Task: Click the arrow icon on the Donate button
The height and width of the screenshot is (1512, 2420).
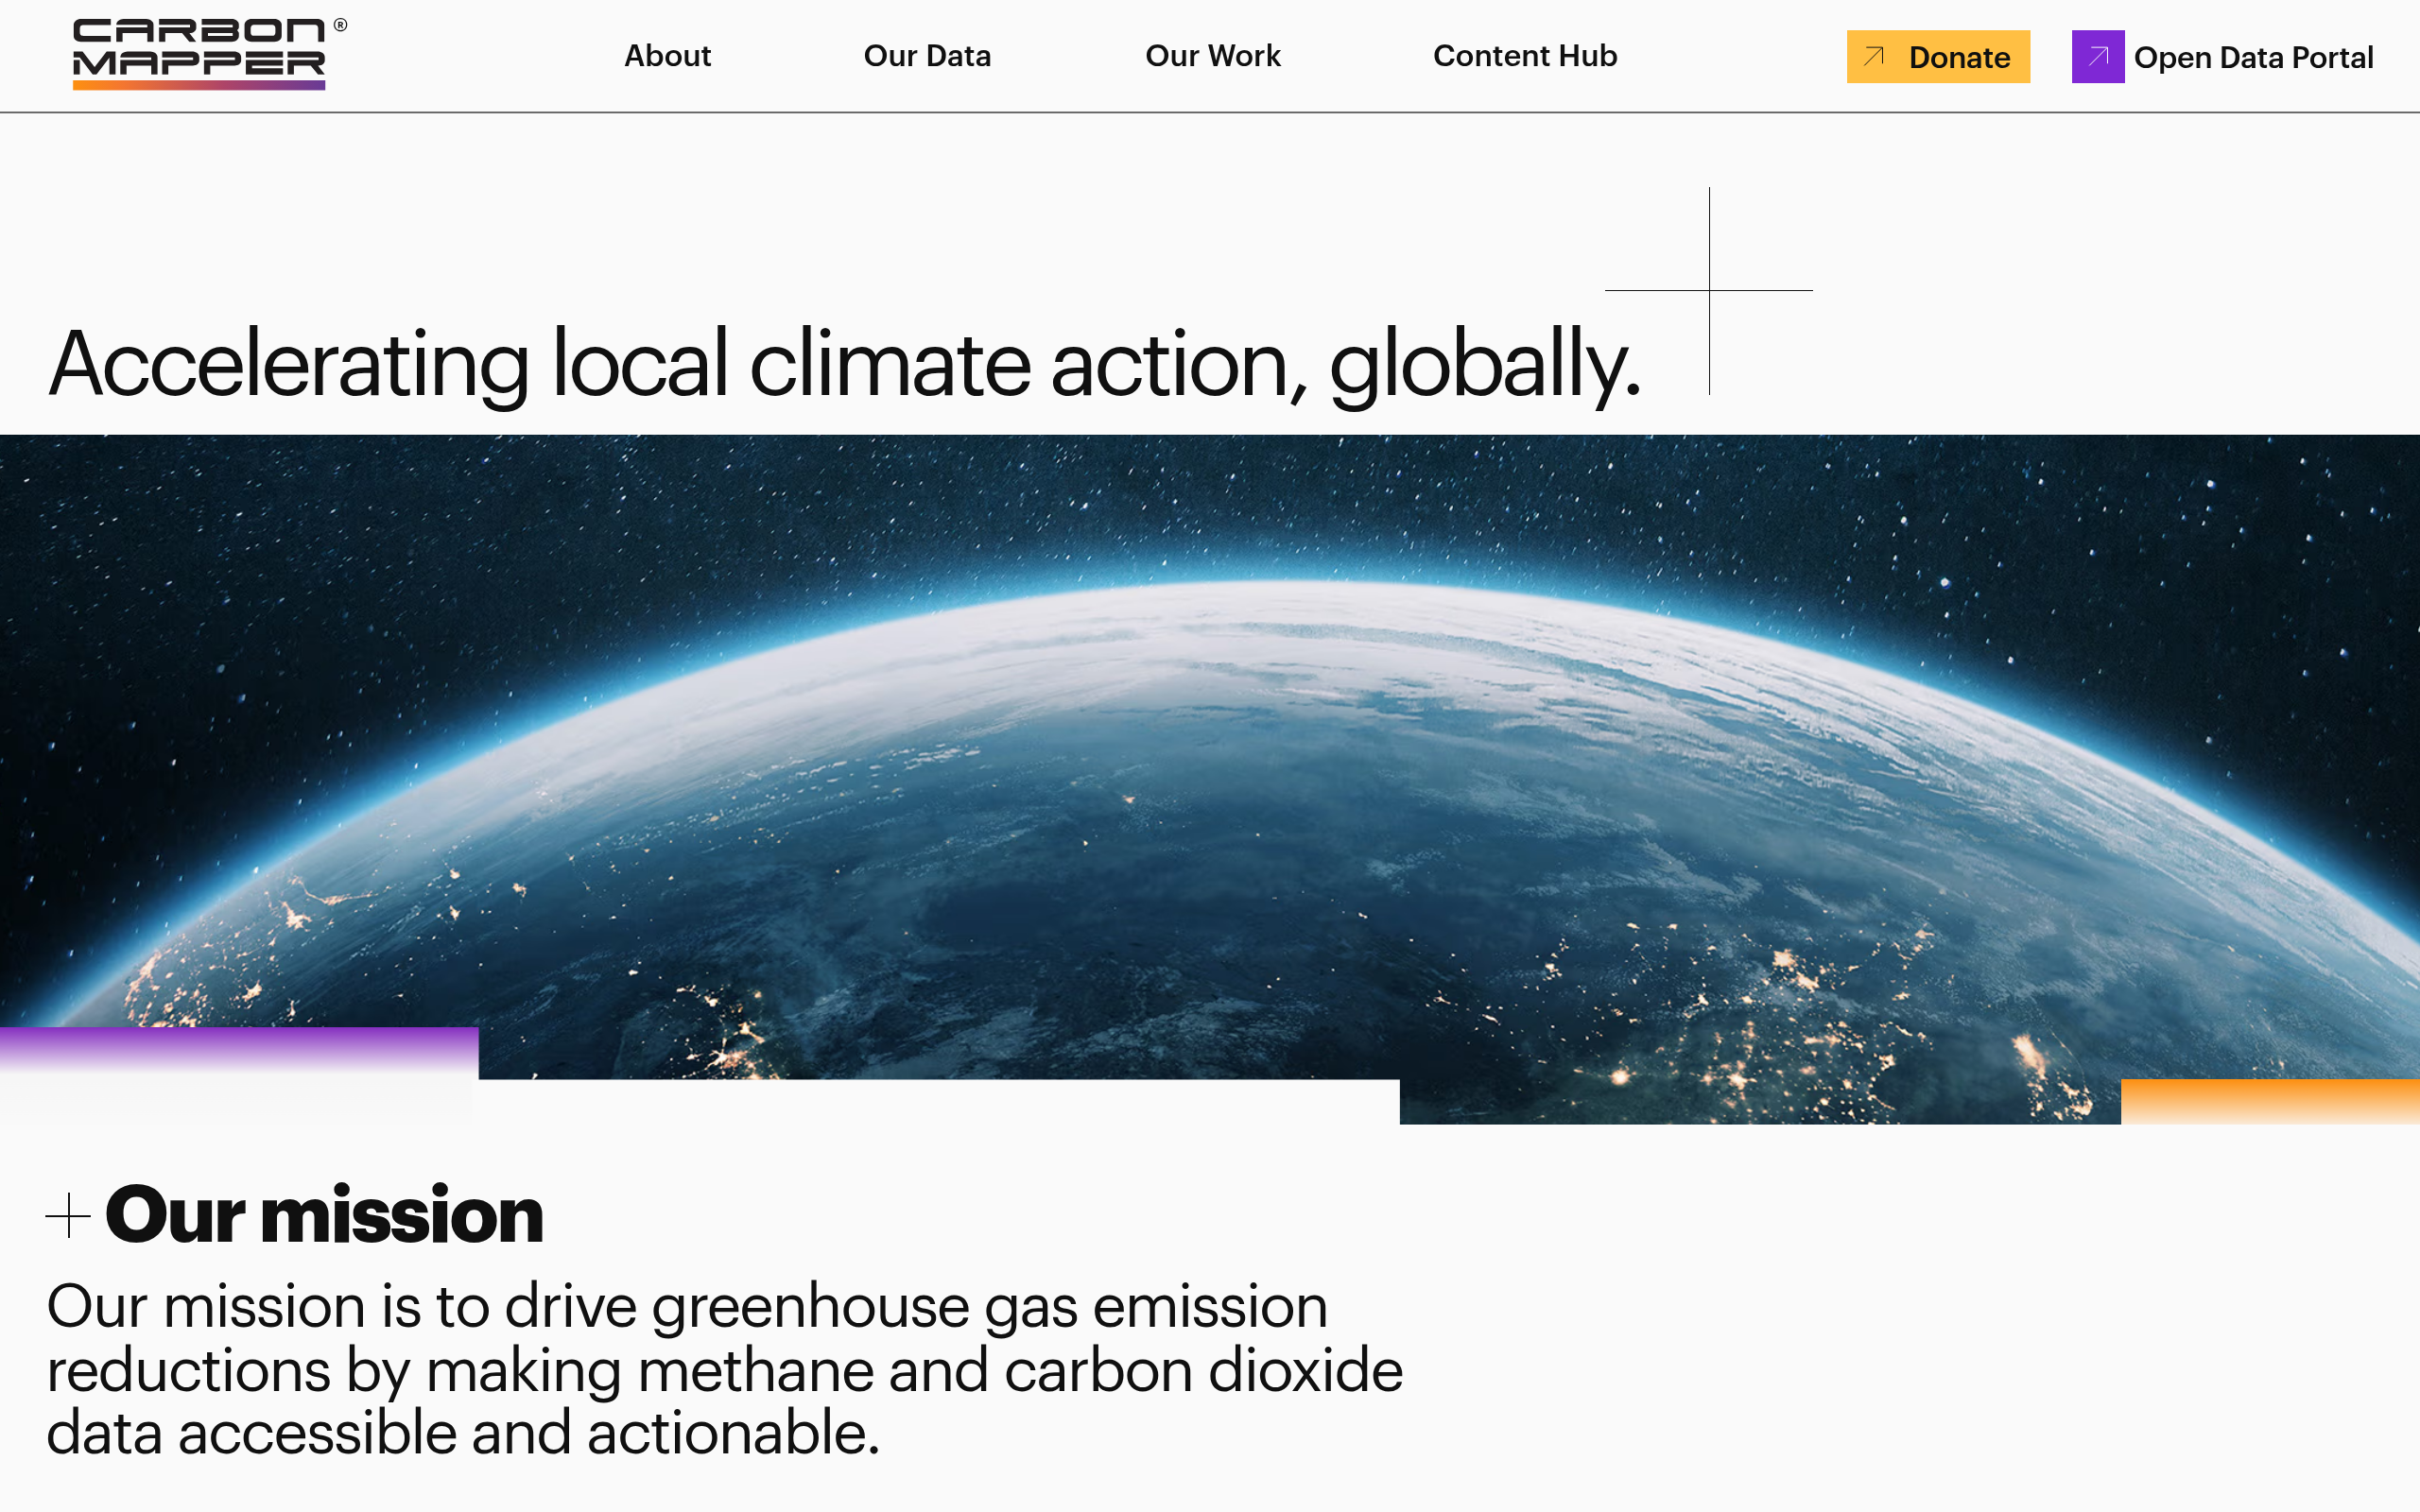Action: [1874, 56]
